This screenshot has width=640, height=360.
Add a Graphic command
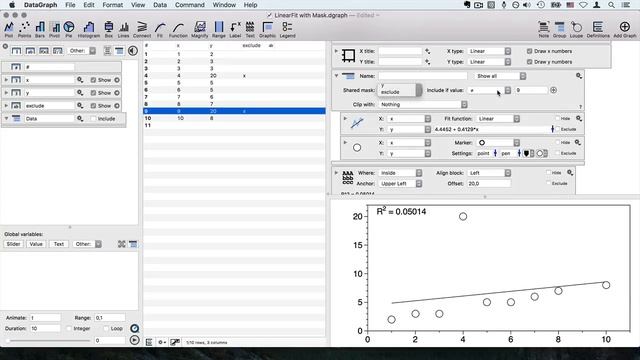point(267,29)
